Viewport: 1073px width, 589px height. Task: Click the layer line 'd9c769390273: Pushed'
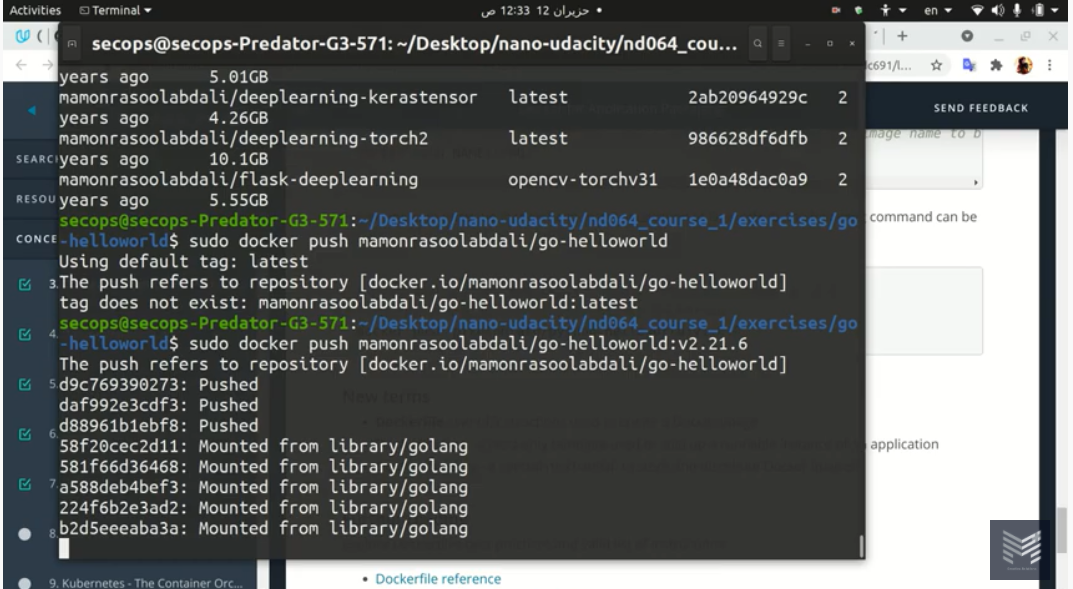click(159, 384)
